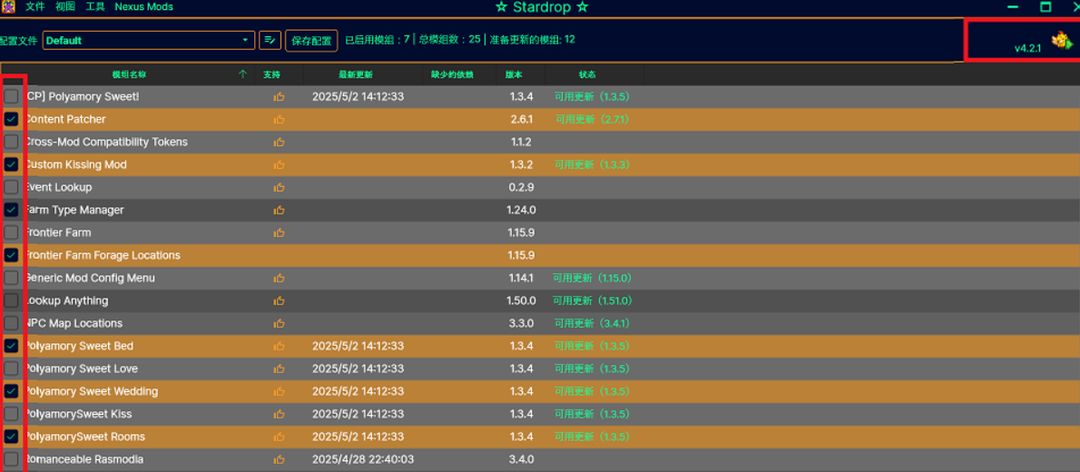Click the sort arrow in the mod name header
This screenshot has width=1080, height=472.
242,74
